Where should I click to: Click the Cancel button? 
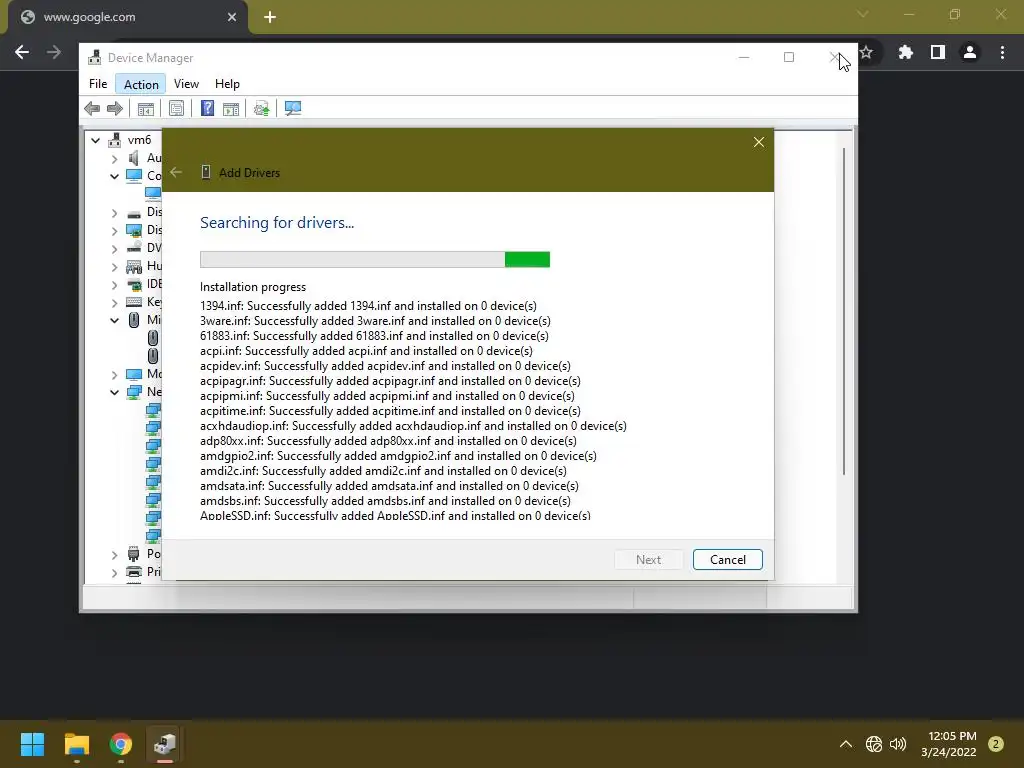pyautogui.click(x=728, y=560)
